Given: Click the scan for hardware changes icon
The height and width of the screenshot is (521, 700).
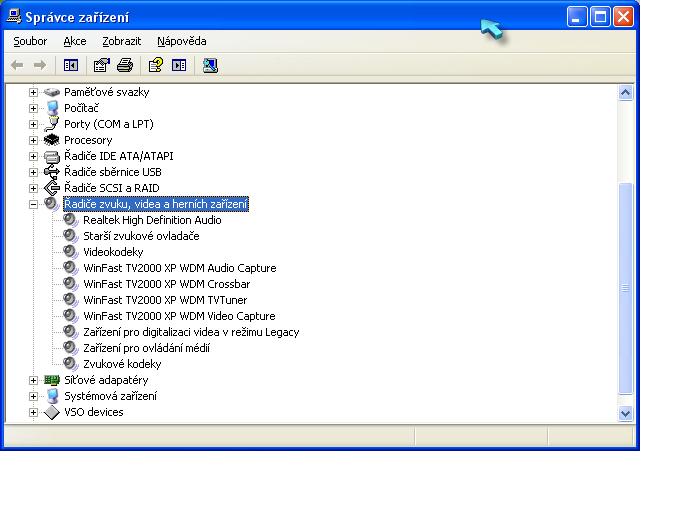Looking at the screenshot, I should click(x=210, y=66).
